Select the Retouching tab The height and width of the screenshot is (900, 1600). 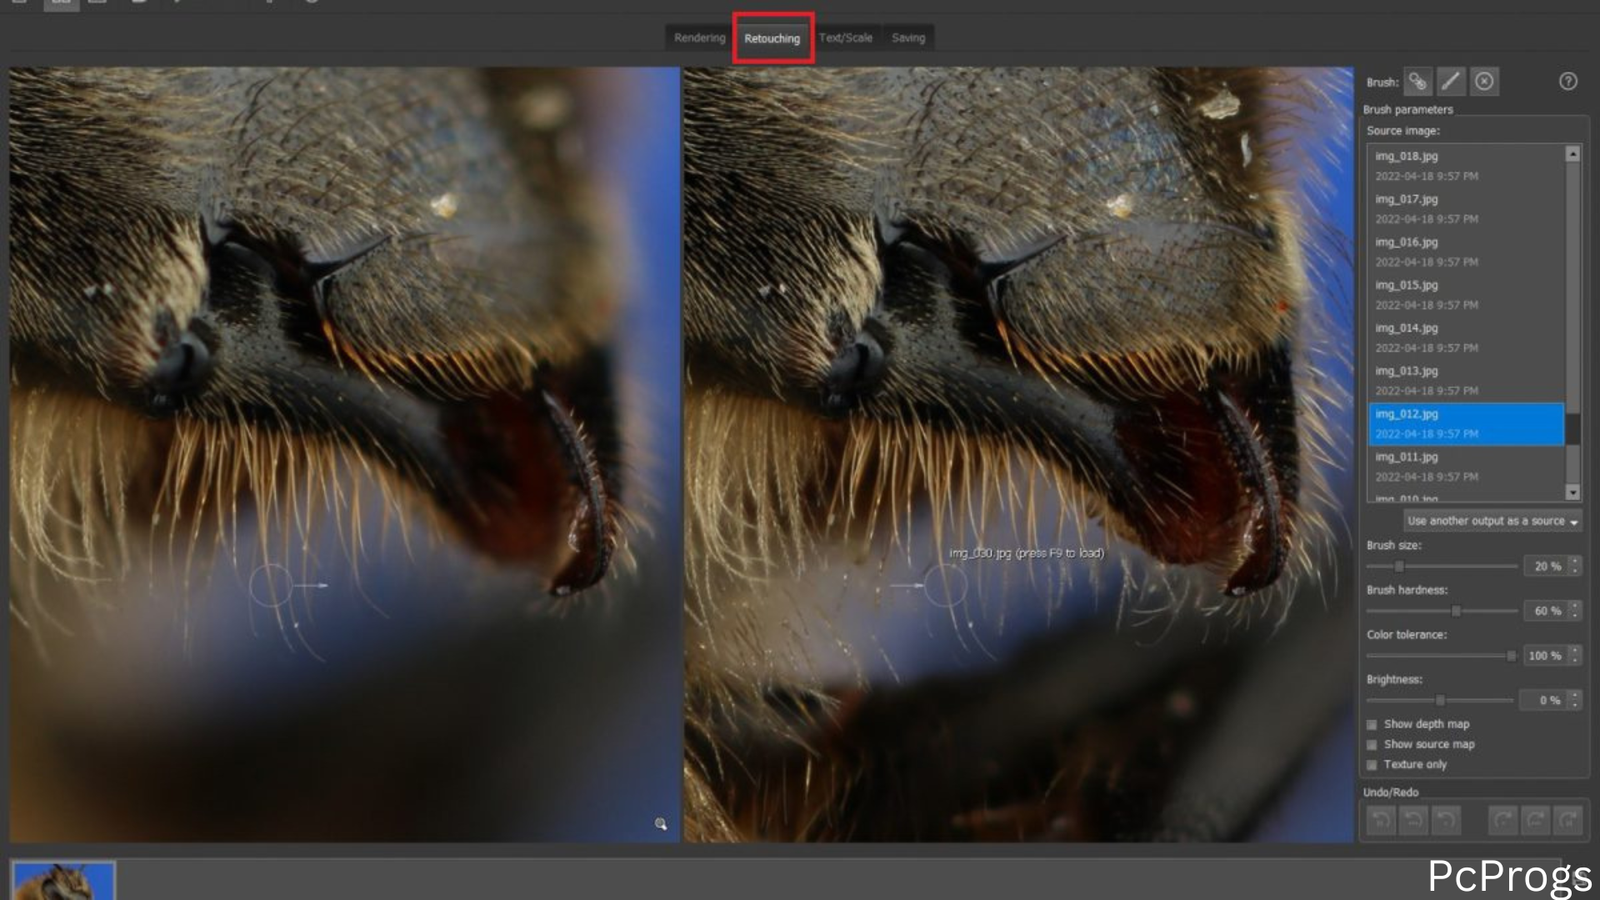772,38
